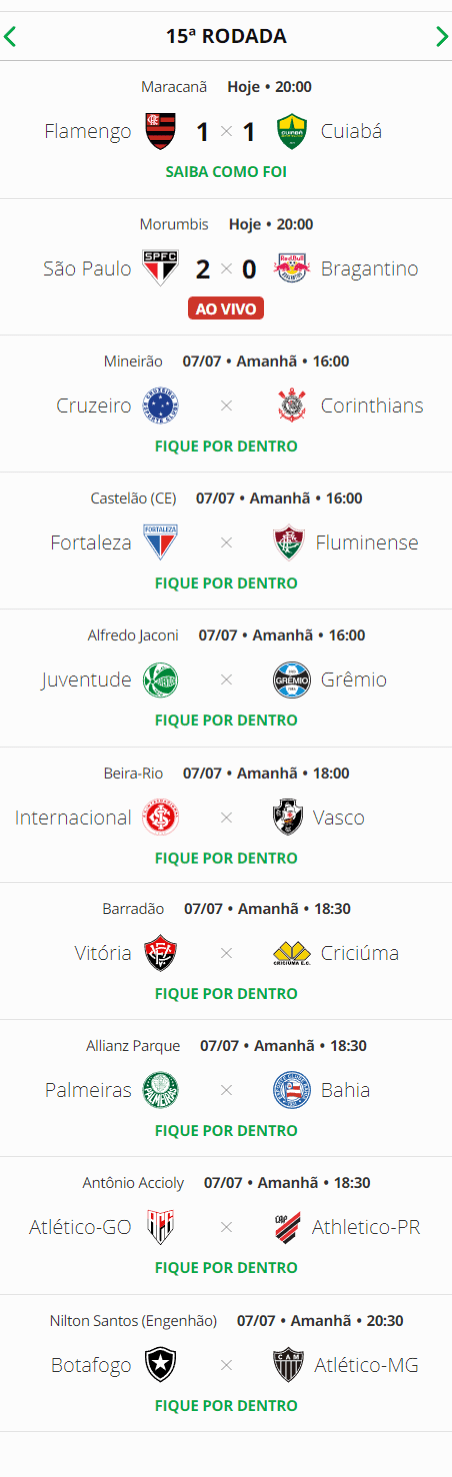Click the Cruzeiro blue crest
Image resolution: width=452 pixels, height=1477 pixels.
coord(161,405)
